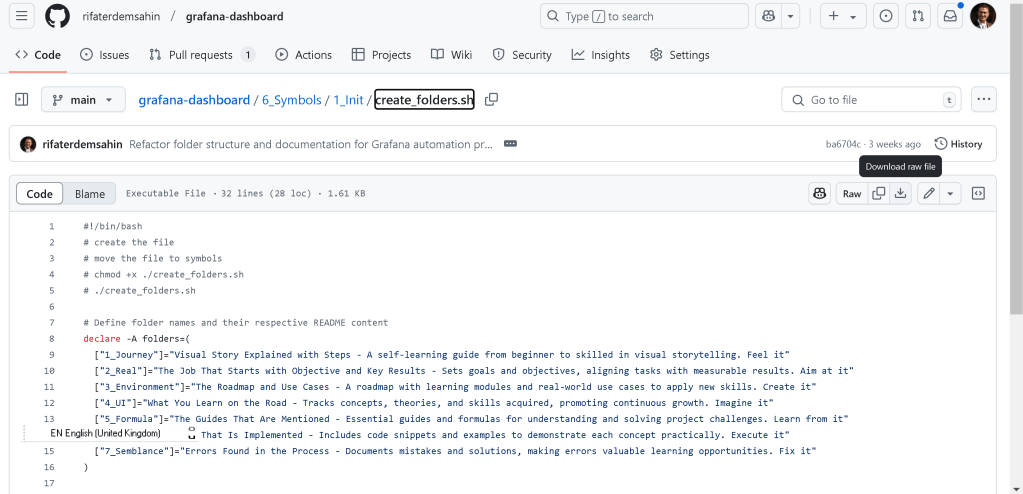Open the user avatar profile menu
Screen dimensions: 1023x494
pyautogui.click(x=983, y=16)
